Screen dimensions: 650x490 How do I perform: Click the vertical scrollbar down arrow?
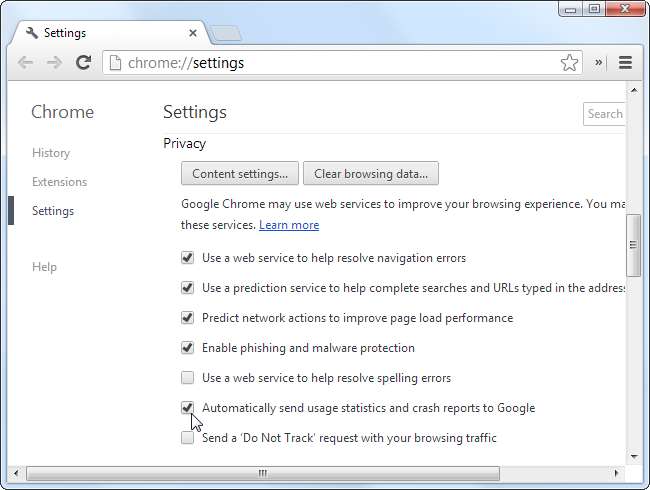tap(633, 456)
